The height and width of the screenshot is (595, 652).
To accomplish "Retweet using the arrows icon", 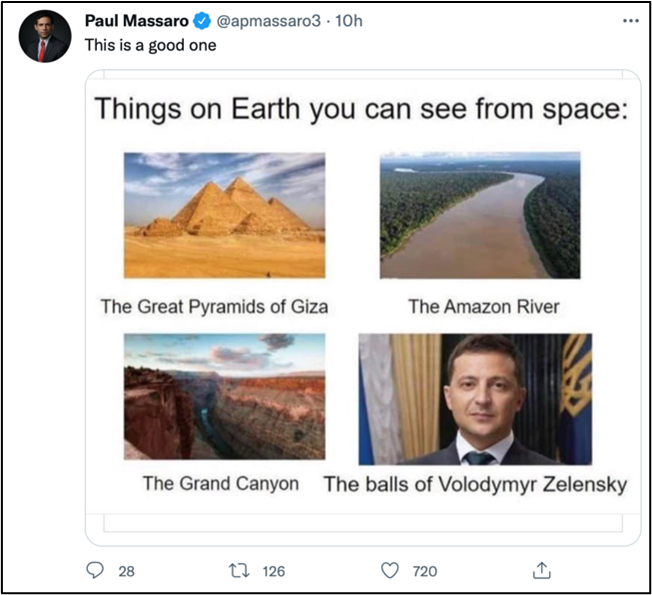I will tap(240, 570).
